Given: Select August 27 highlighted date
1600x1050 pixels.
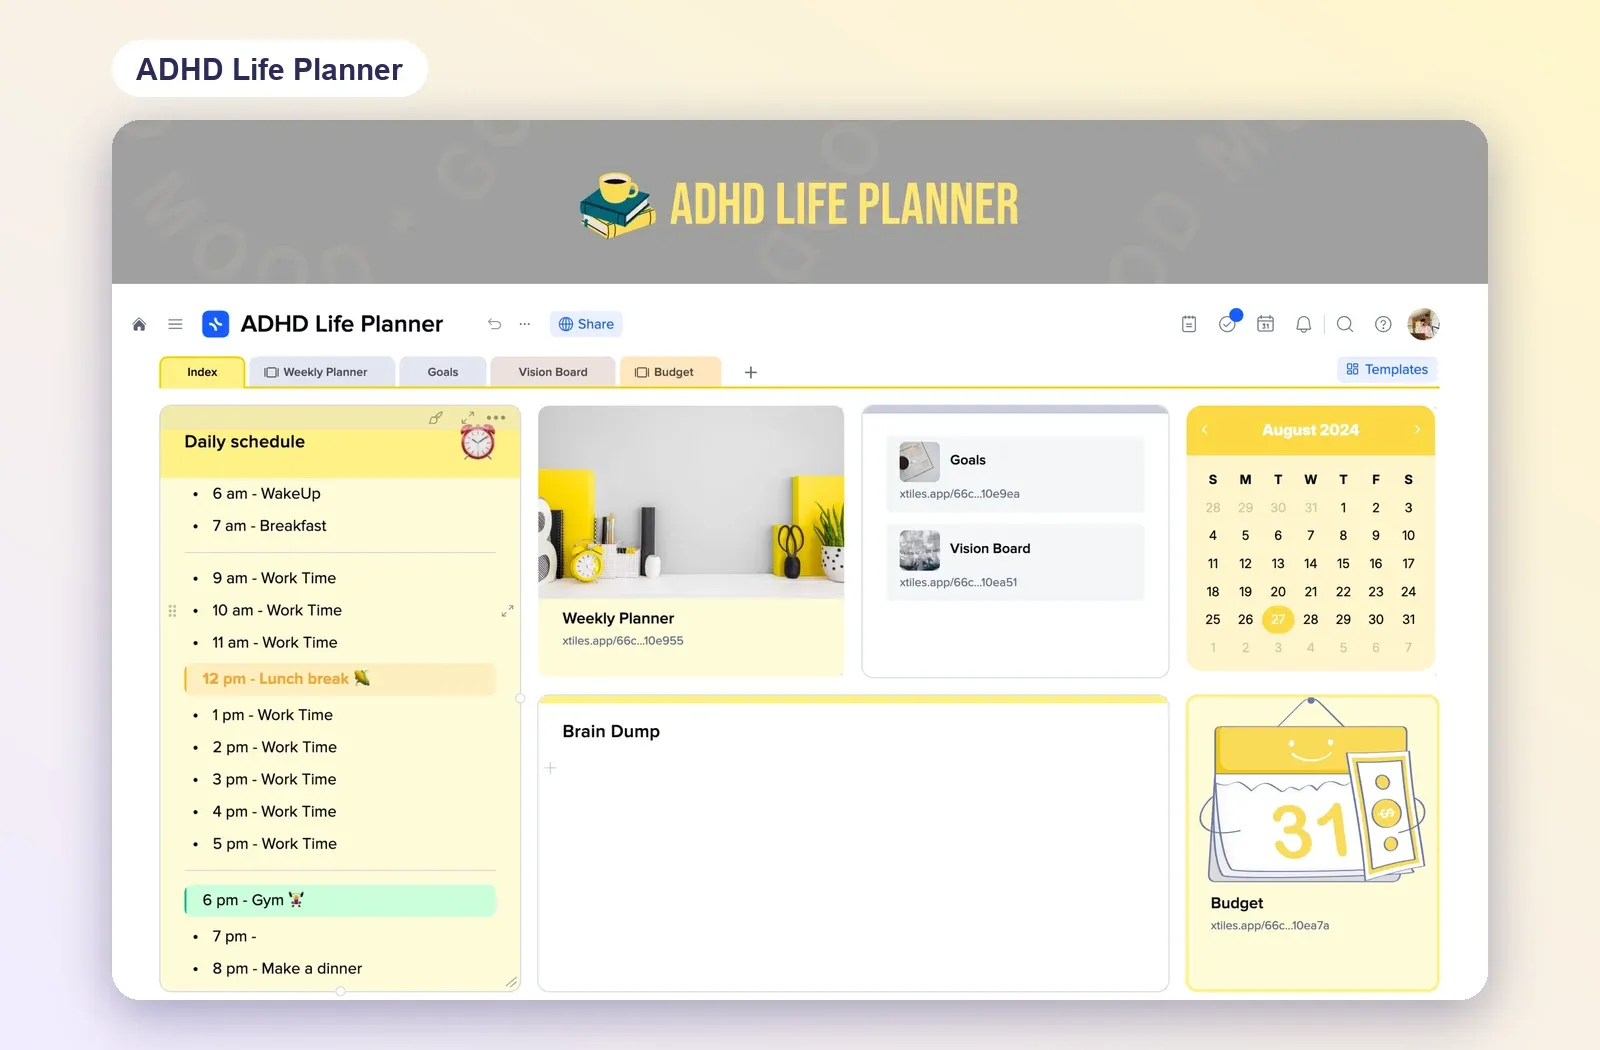Looking at the screenshot, I should [1278, 620].
